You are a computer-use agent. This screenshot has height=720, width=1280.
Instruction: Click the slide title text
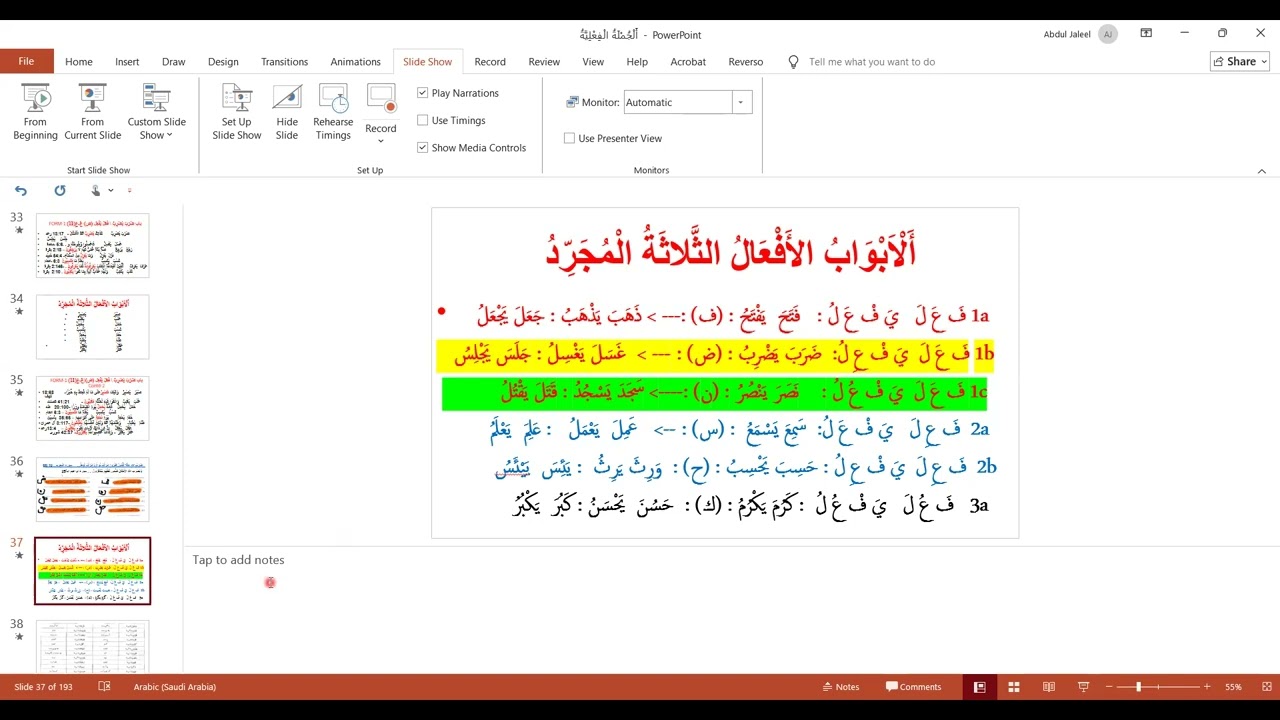point(730,251)
